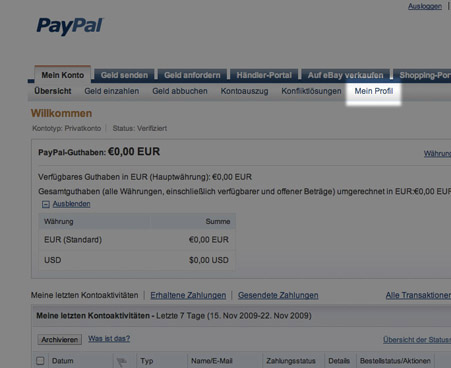
Task: Open the Mein Konto tab
Action: pyautogui.click(x=63, y=75)
